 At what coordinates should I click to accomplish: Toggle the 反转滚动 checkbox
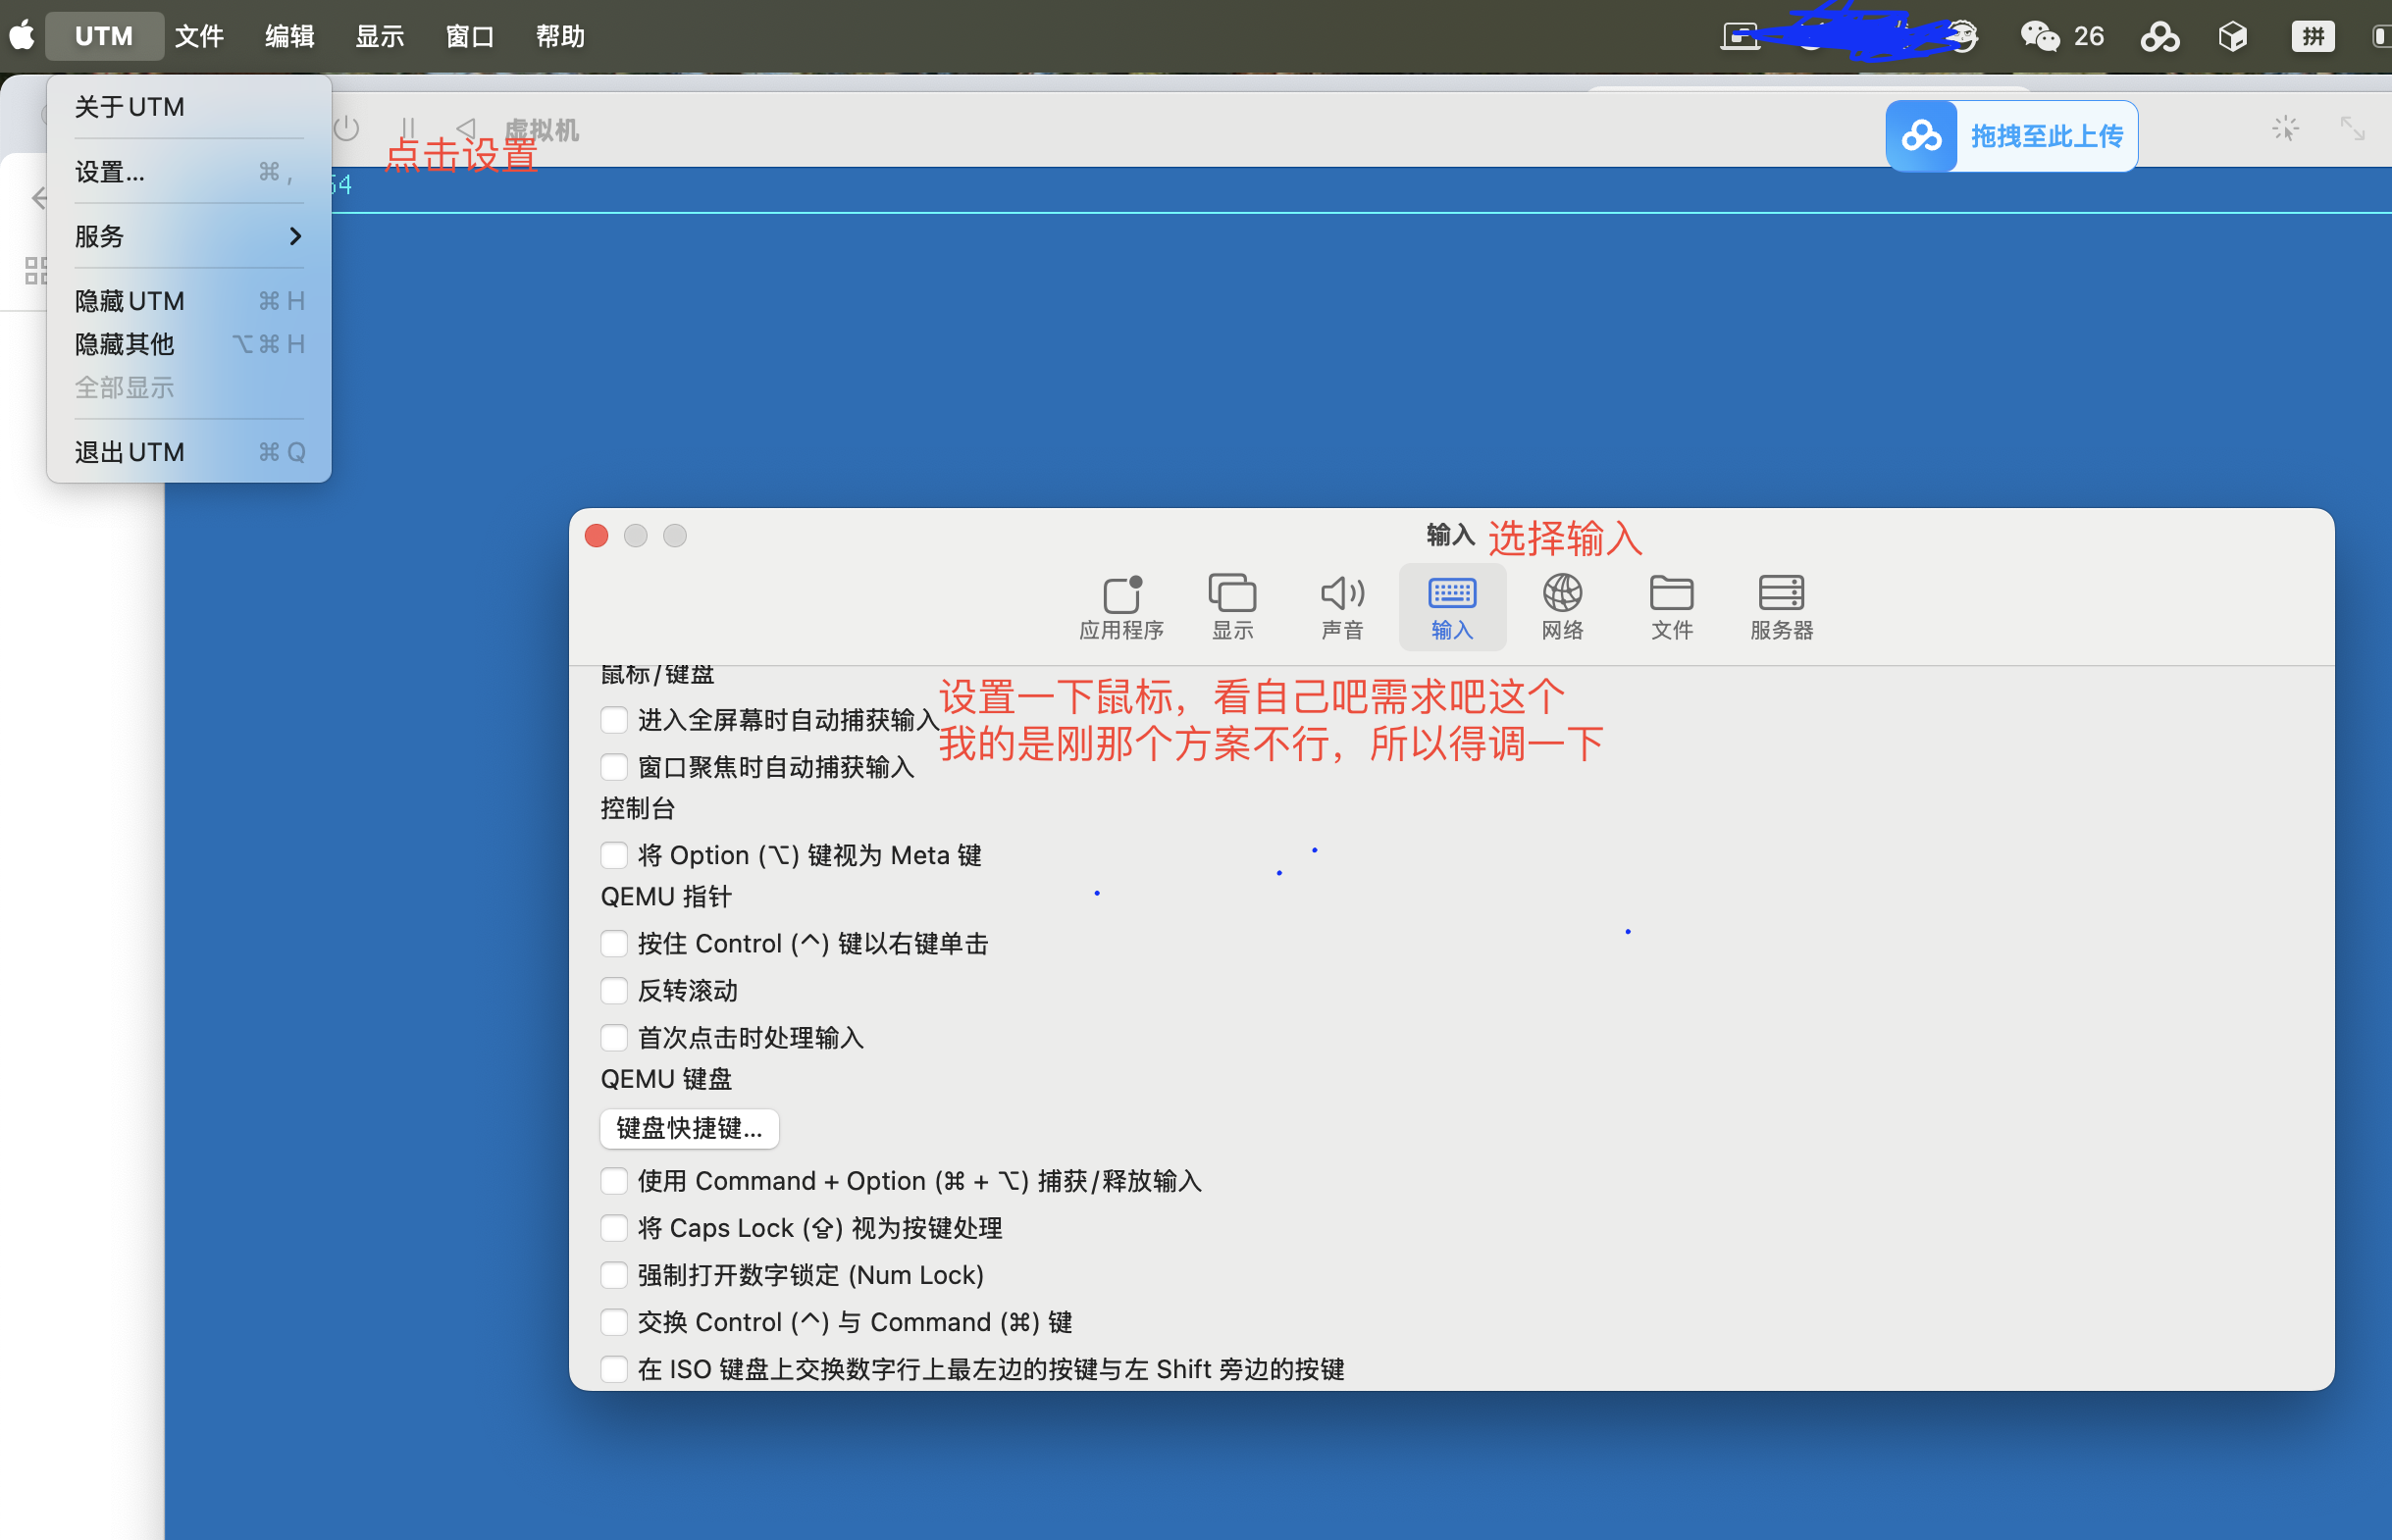tap(614, 990)
